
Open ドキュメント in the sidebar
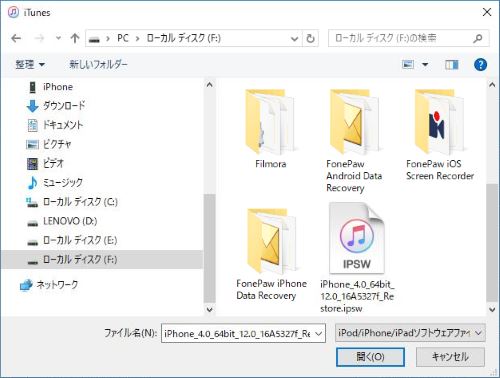click(x=63, y=125)
